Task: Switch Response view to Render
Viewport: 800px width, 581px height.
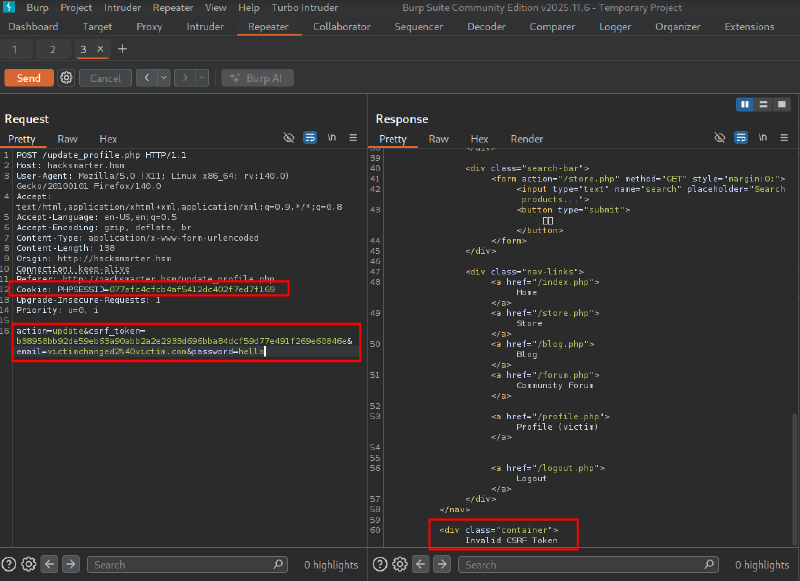Action: pos(527,139)
